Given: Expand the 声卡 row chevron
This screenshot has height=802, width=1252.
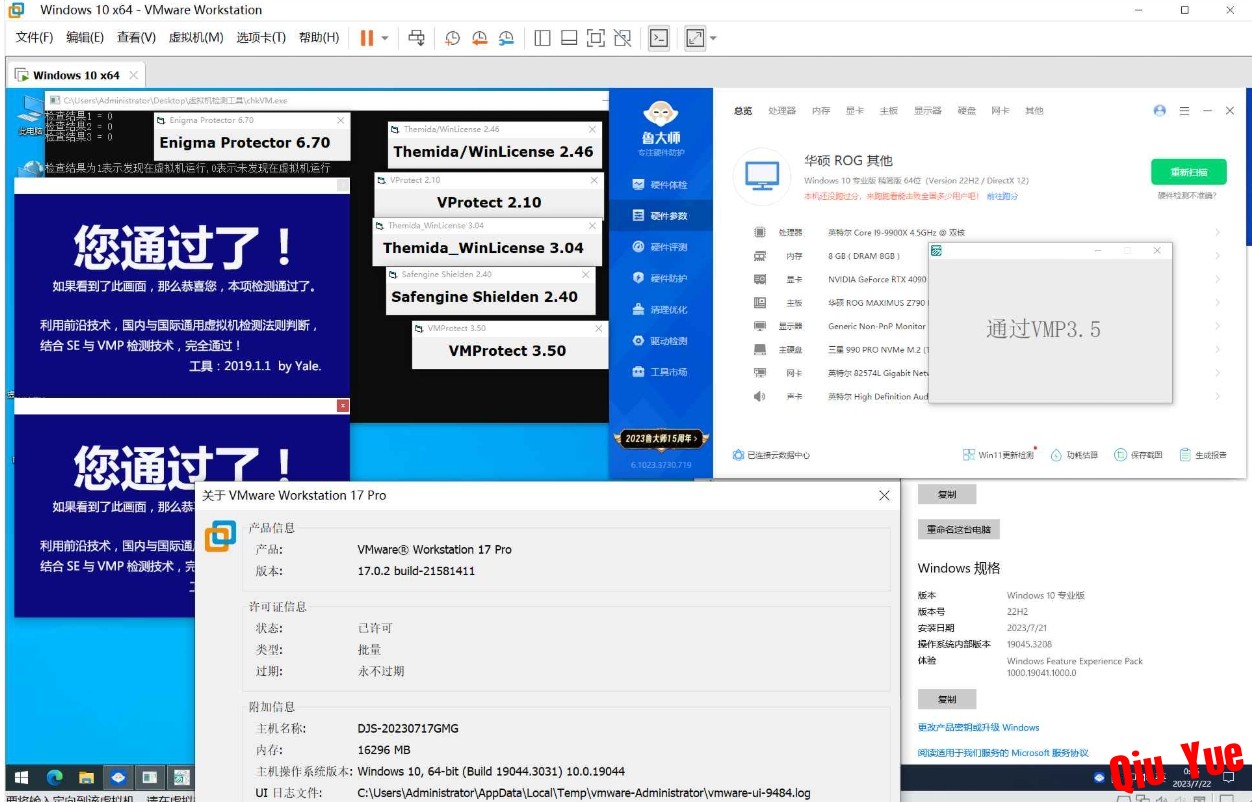Looking at the screenshot, I should [x=1217, y=397].
